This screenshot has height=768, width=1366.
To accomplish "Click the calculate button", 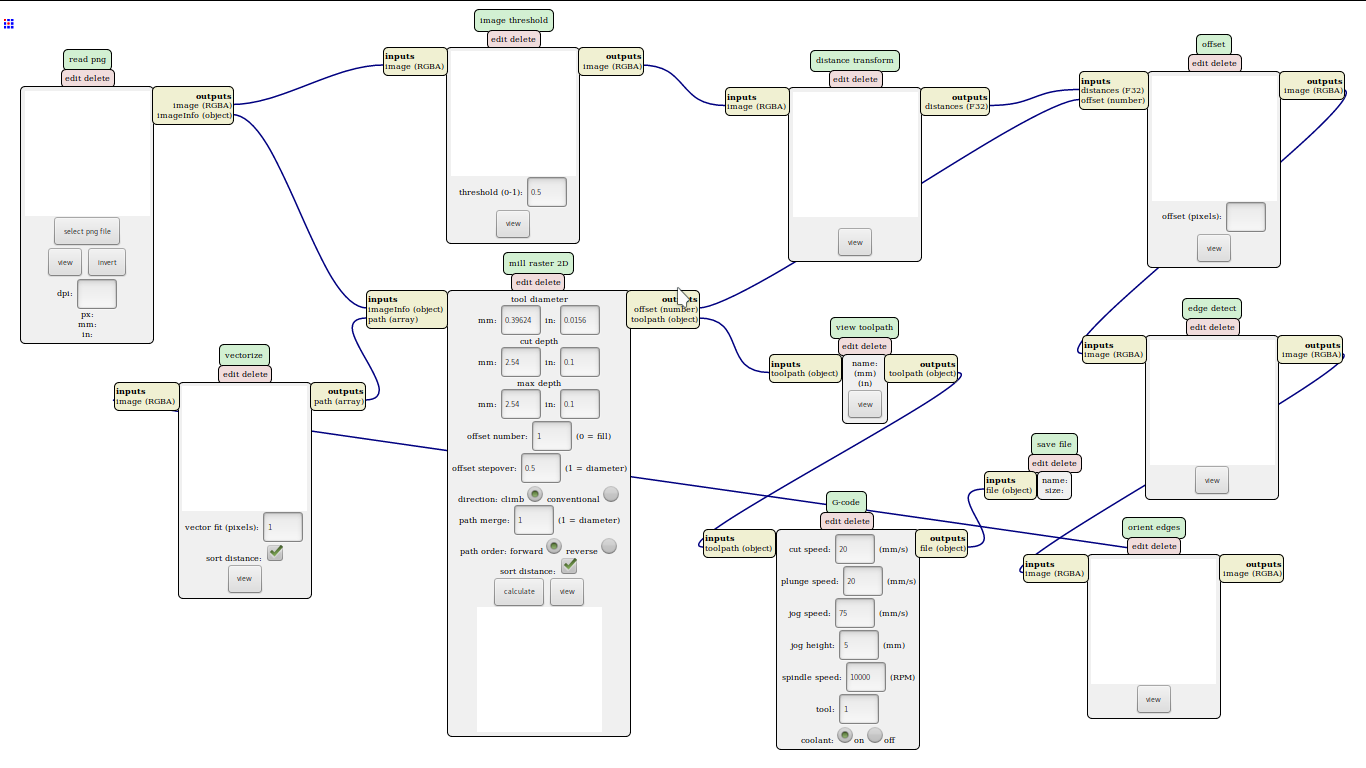I will coord(519,592).
